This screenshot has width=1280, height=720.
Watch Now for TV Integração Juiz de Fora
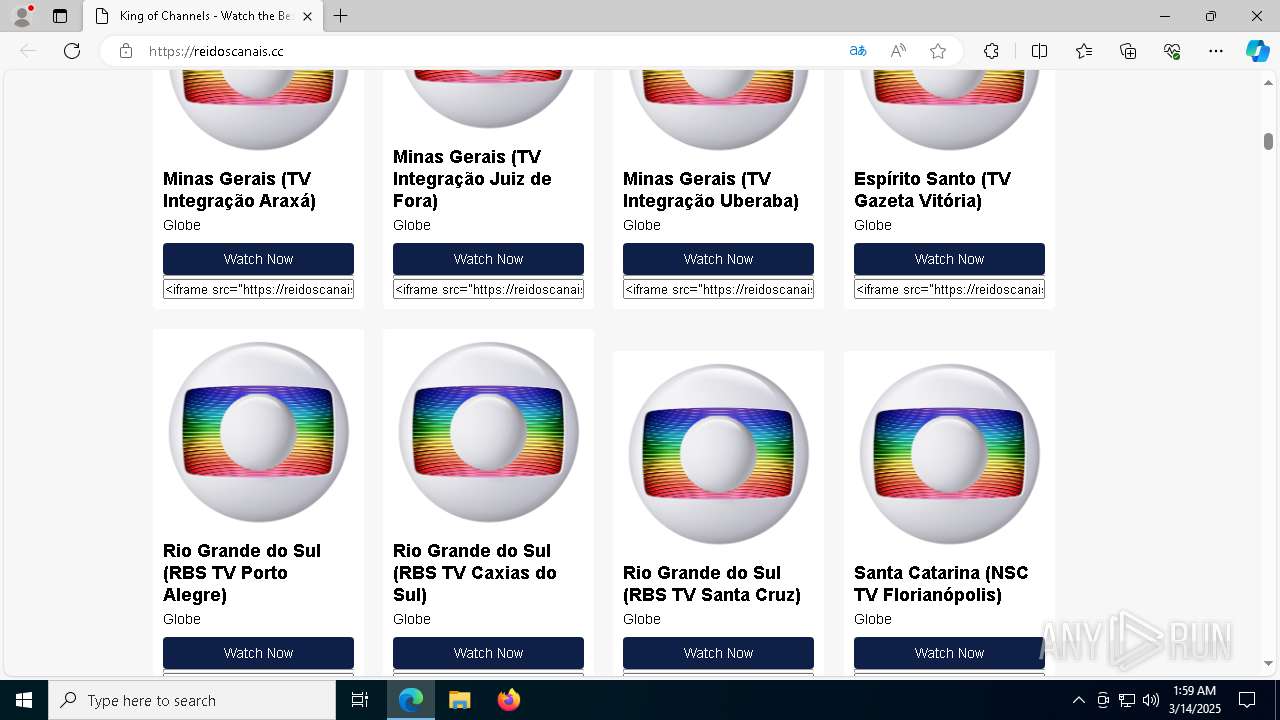click(488, 259)
